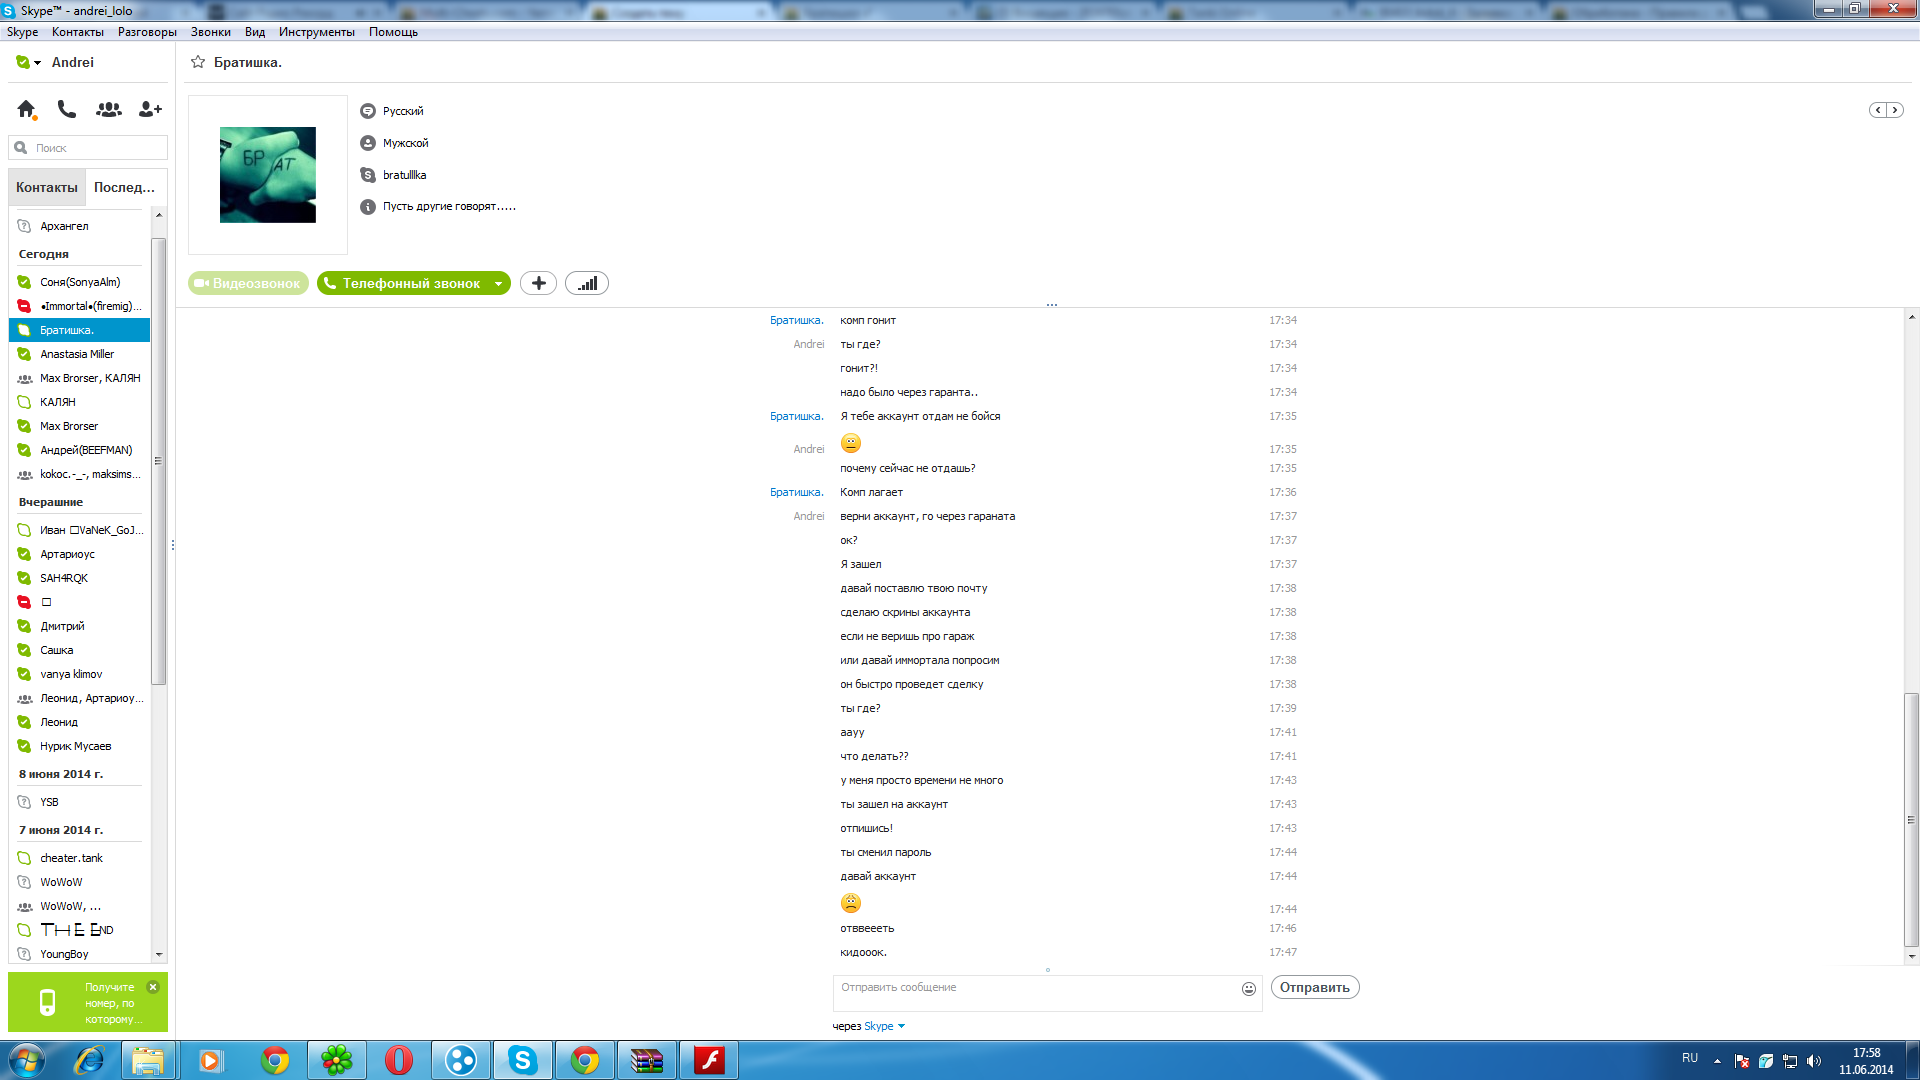Switch to the Последние tab
Image resolution: width=1920 pixels, height=1080 pixels.
tap(124, 187)
